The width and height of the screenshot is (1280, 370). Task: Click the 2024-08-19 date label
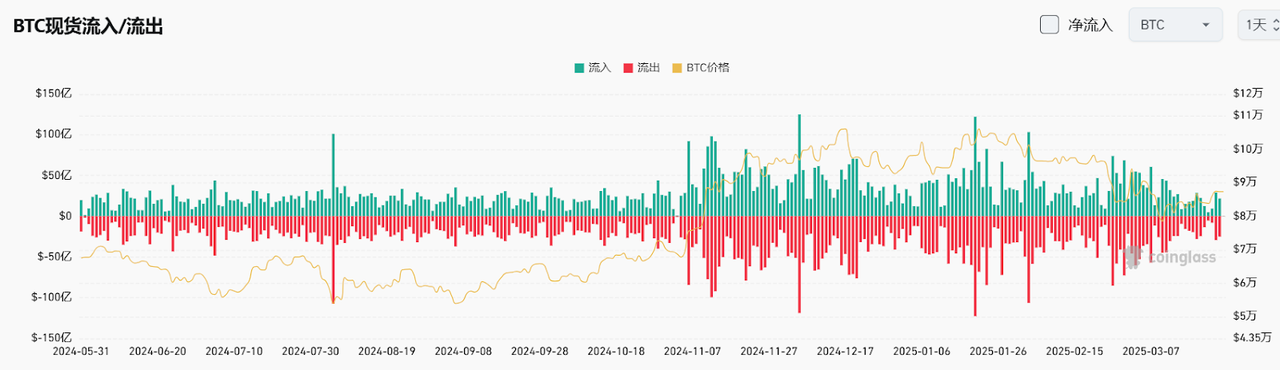pyautogui.click(x=386, y=352)
